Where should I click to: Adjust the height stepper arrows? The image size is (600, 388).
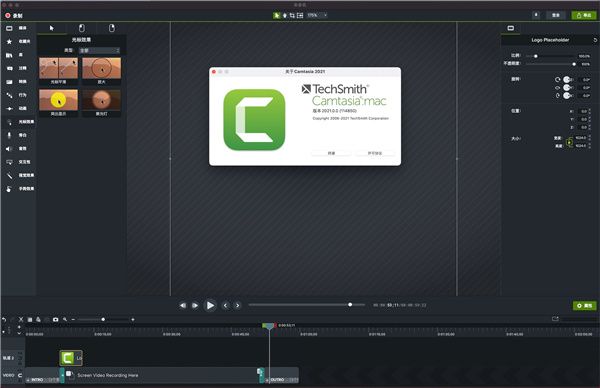click(590, 146)
